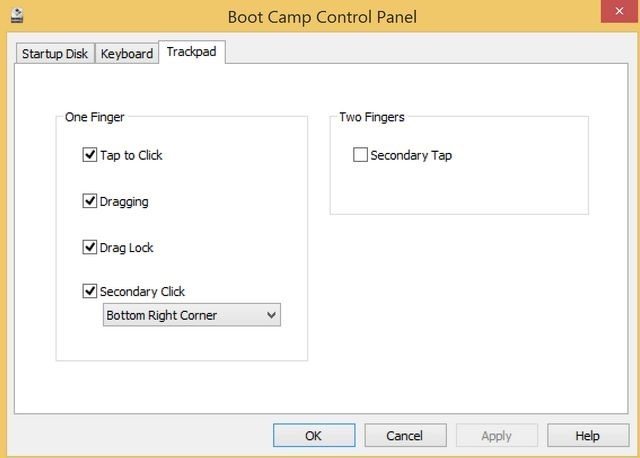Click the Cancel button
The height and width of the screenshot is (458, 640).
pos(405,436)
